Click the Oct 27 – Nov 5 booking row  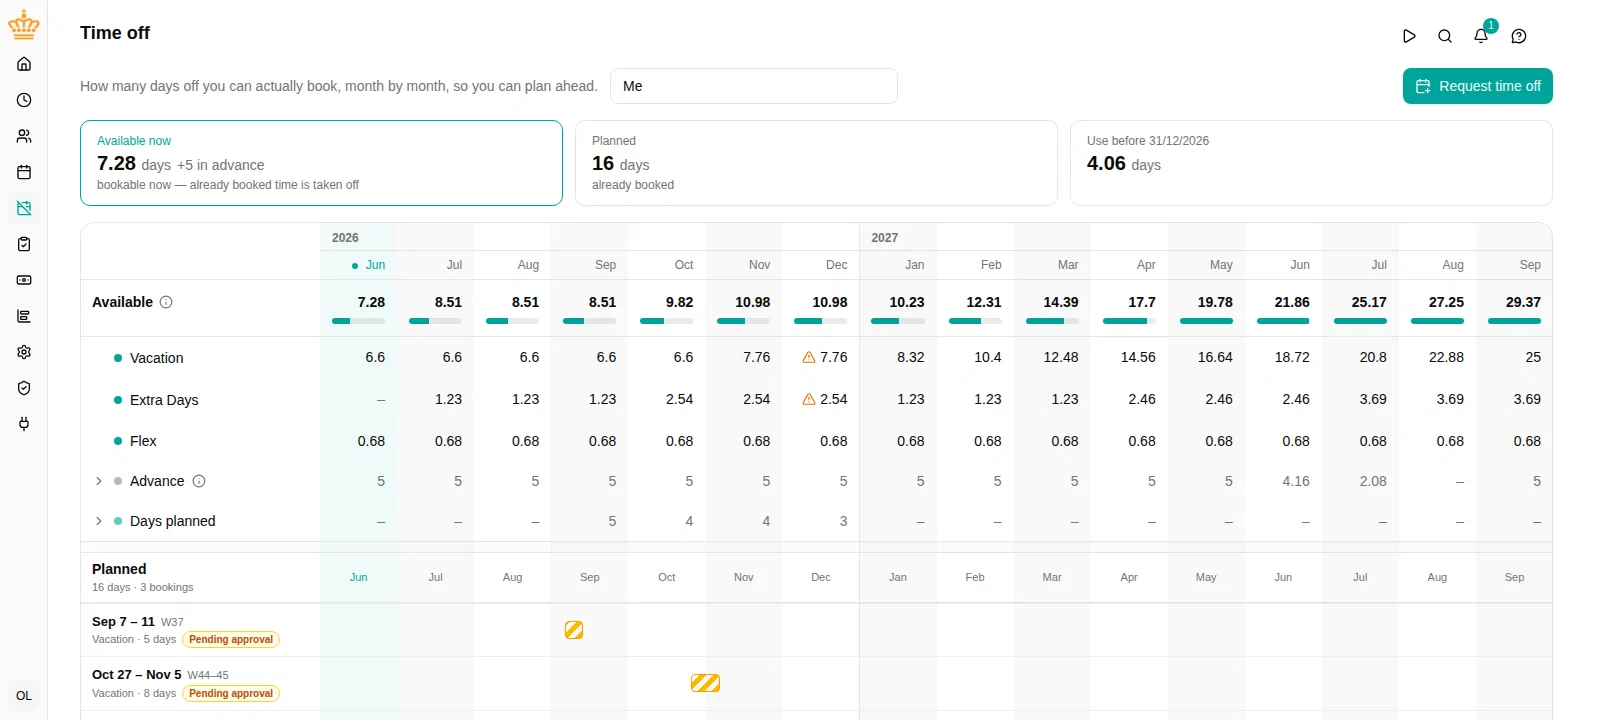point(816,684)
